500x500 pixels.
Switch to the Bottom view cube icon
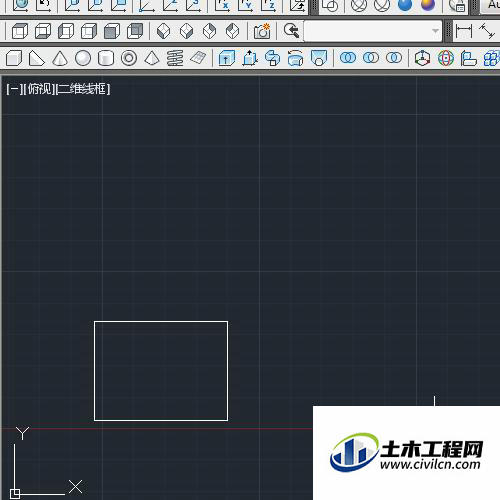(x=43, y=32)
